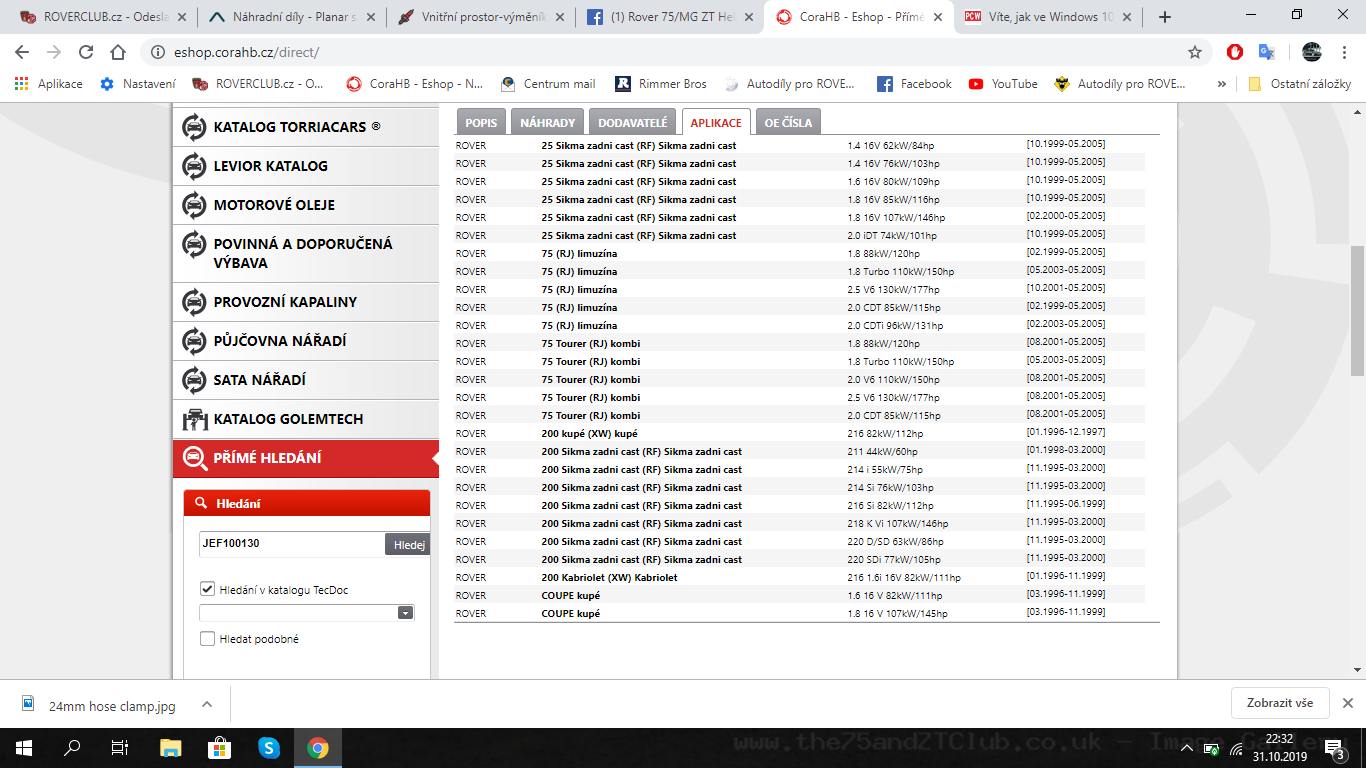Screen dimensions: 1366x768
Task: Open the Sata nářadí sidebar icon
Action: 194,380
